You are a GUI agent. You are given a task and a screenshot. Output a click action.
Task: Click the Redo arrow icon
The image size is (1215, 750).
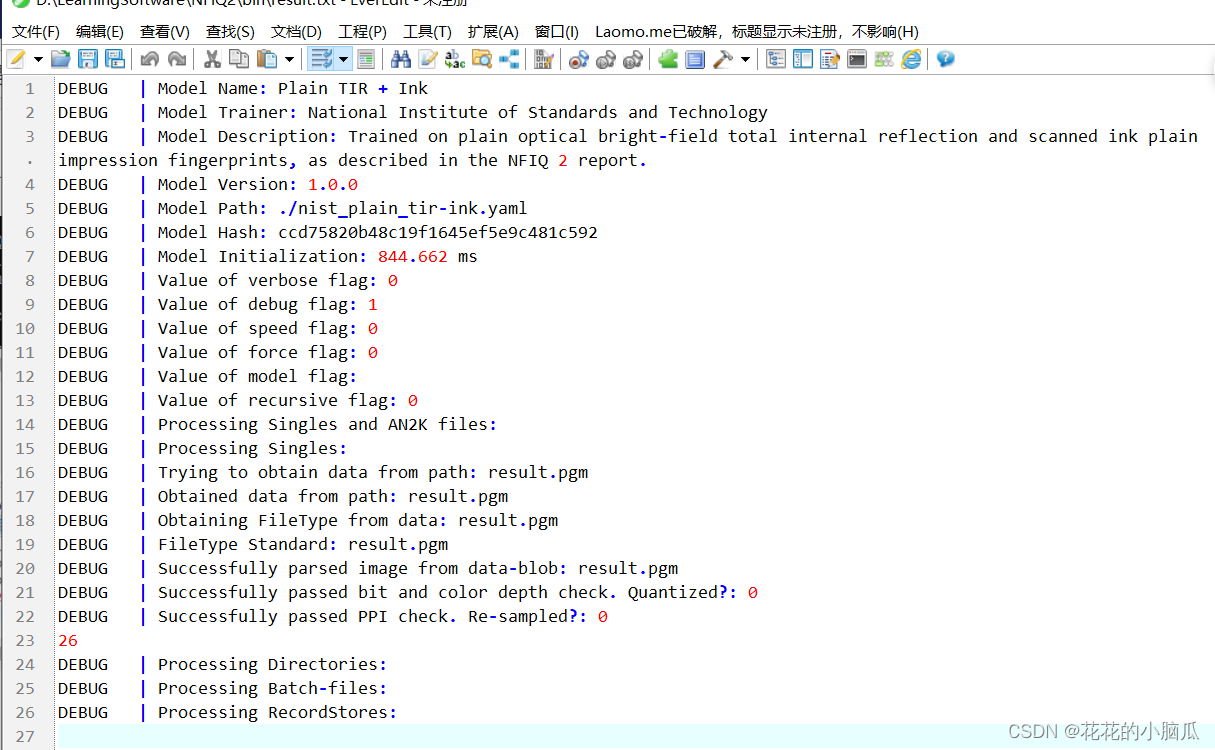pyautogui.click(x=177, y=59)
